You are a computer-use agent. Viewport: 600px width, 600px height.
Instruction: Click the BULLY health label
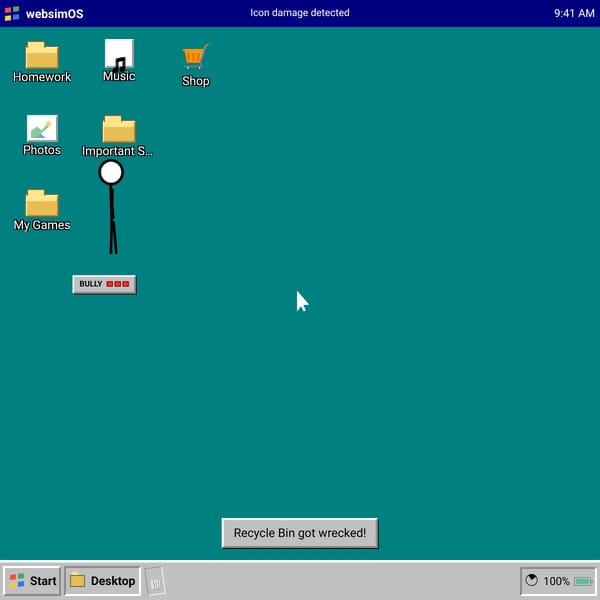104,284
